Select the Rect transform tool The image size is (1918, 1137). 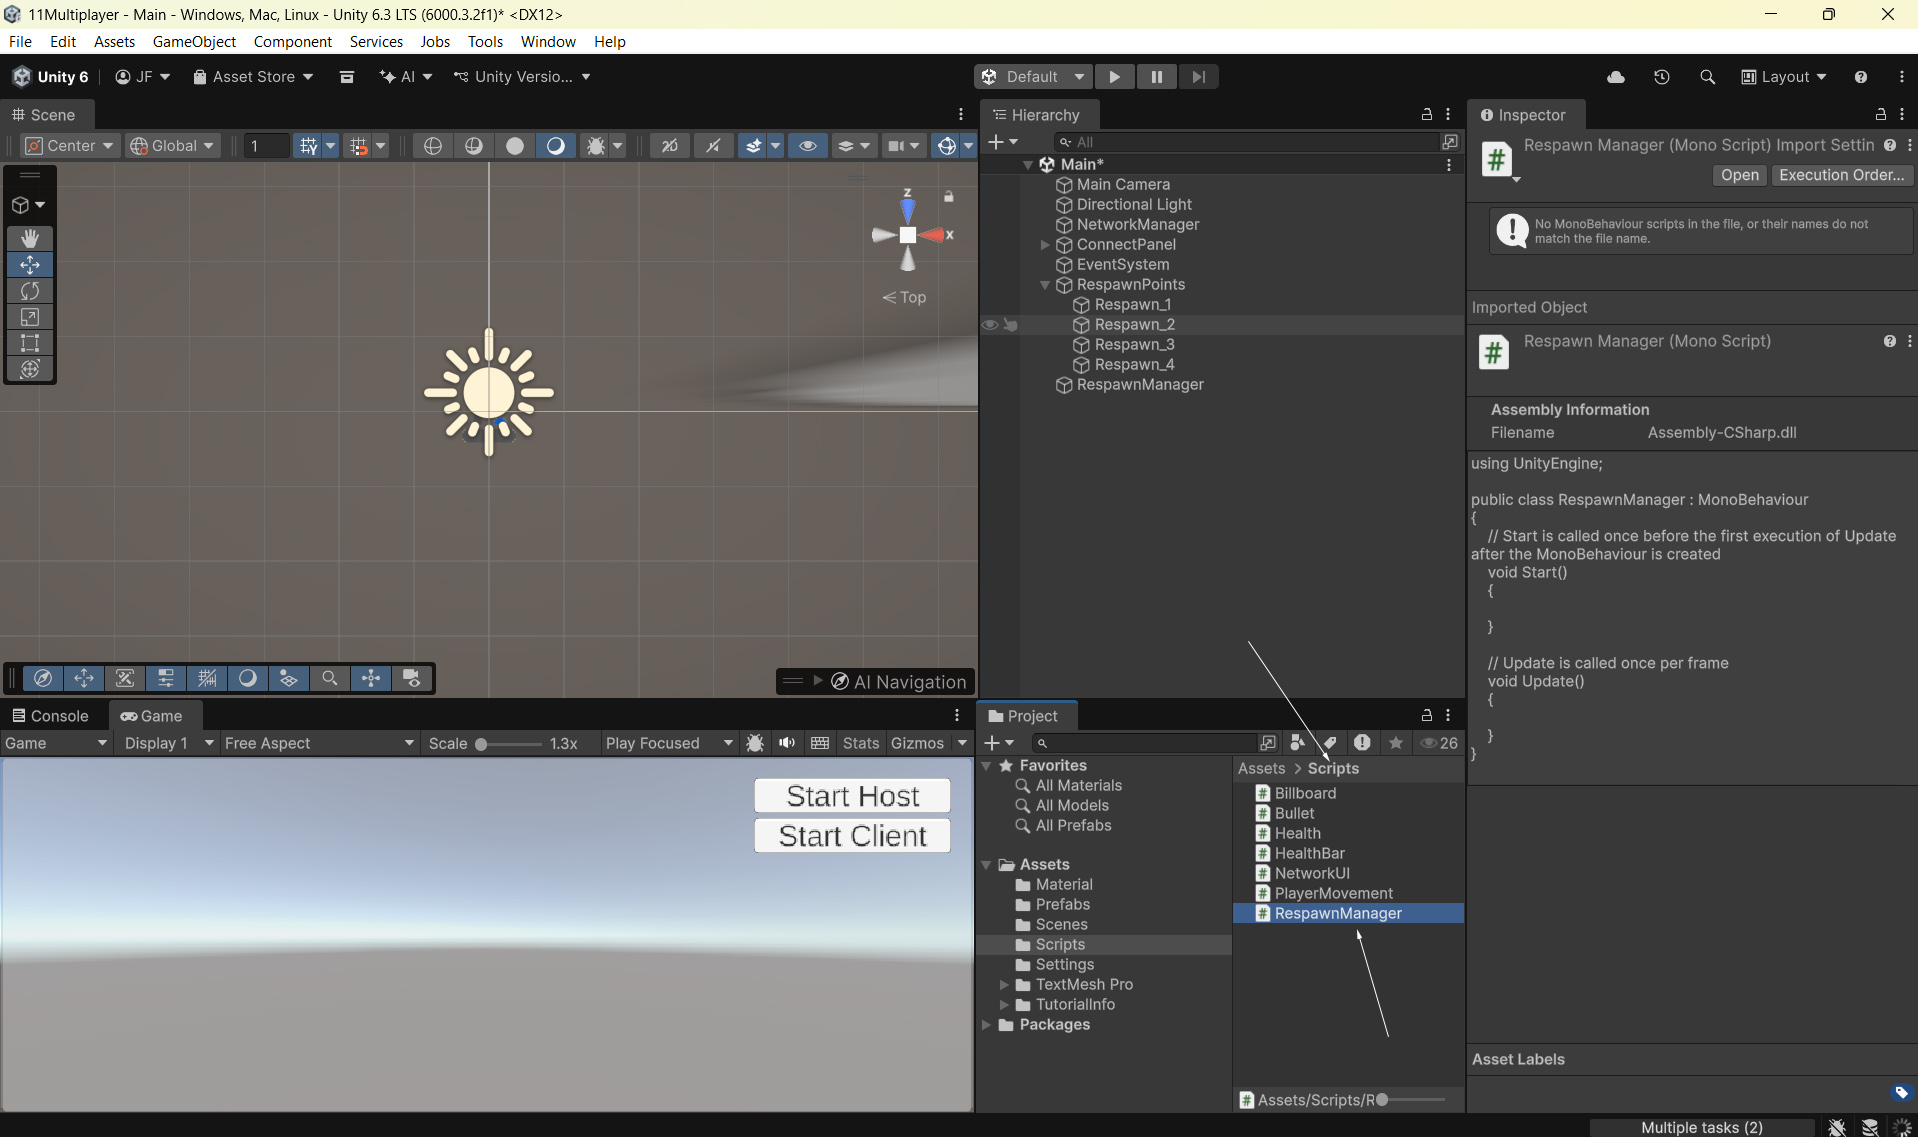coord(30,343)
